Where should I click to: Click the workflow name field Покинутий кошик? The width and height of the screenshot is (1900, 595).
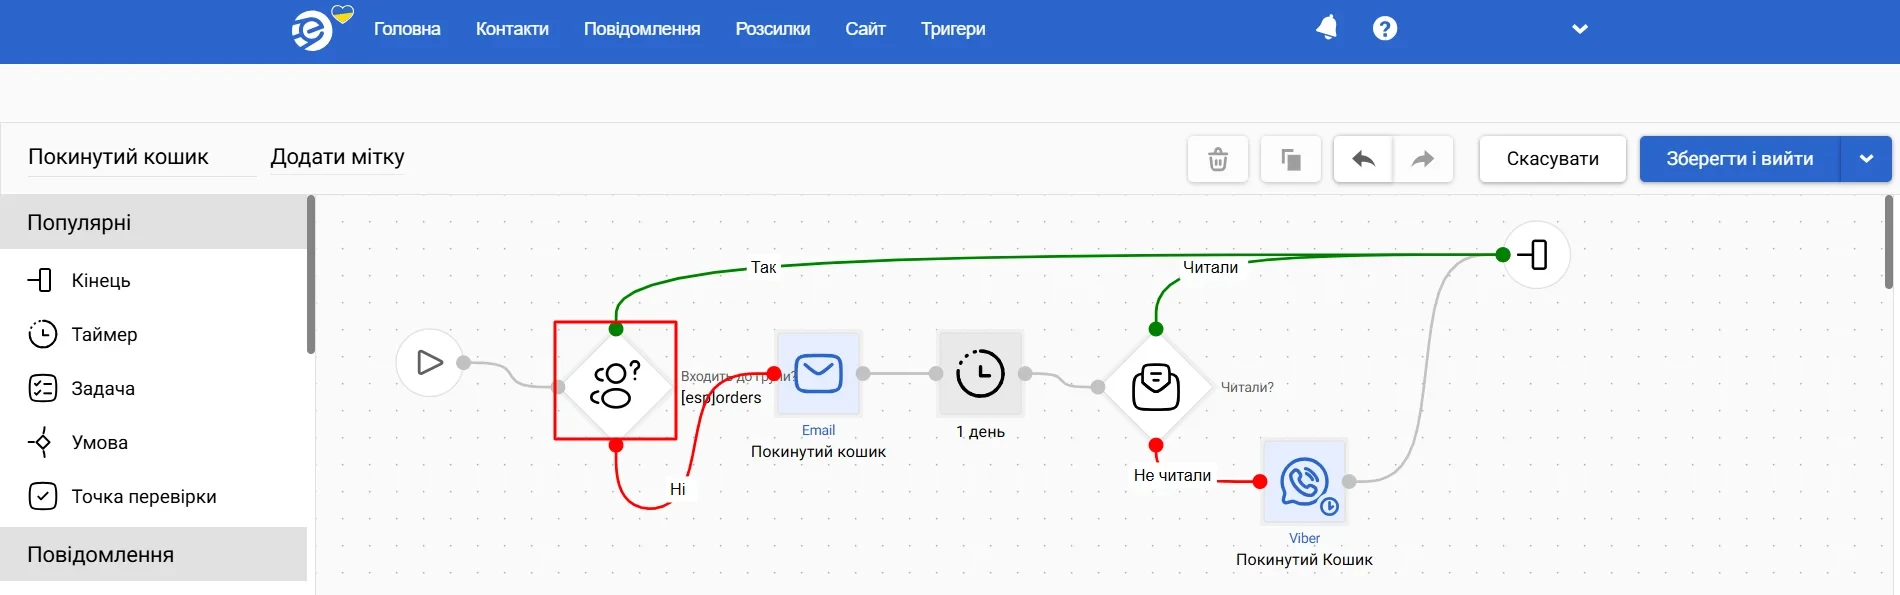[x=142, y=157]
